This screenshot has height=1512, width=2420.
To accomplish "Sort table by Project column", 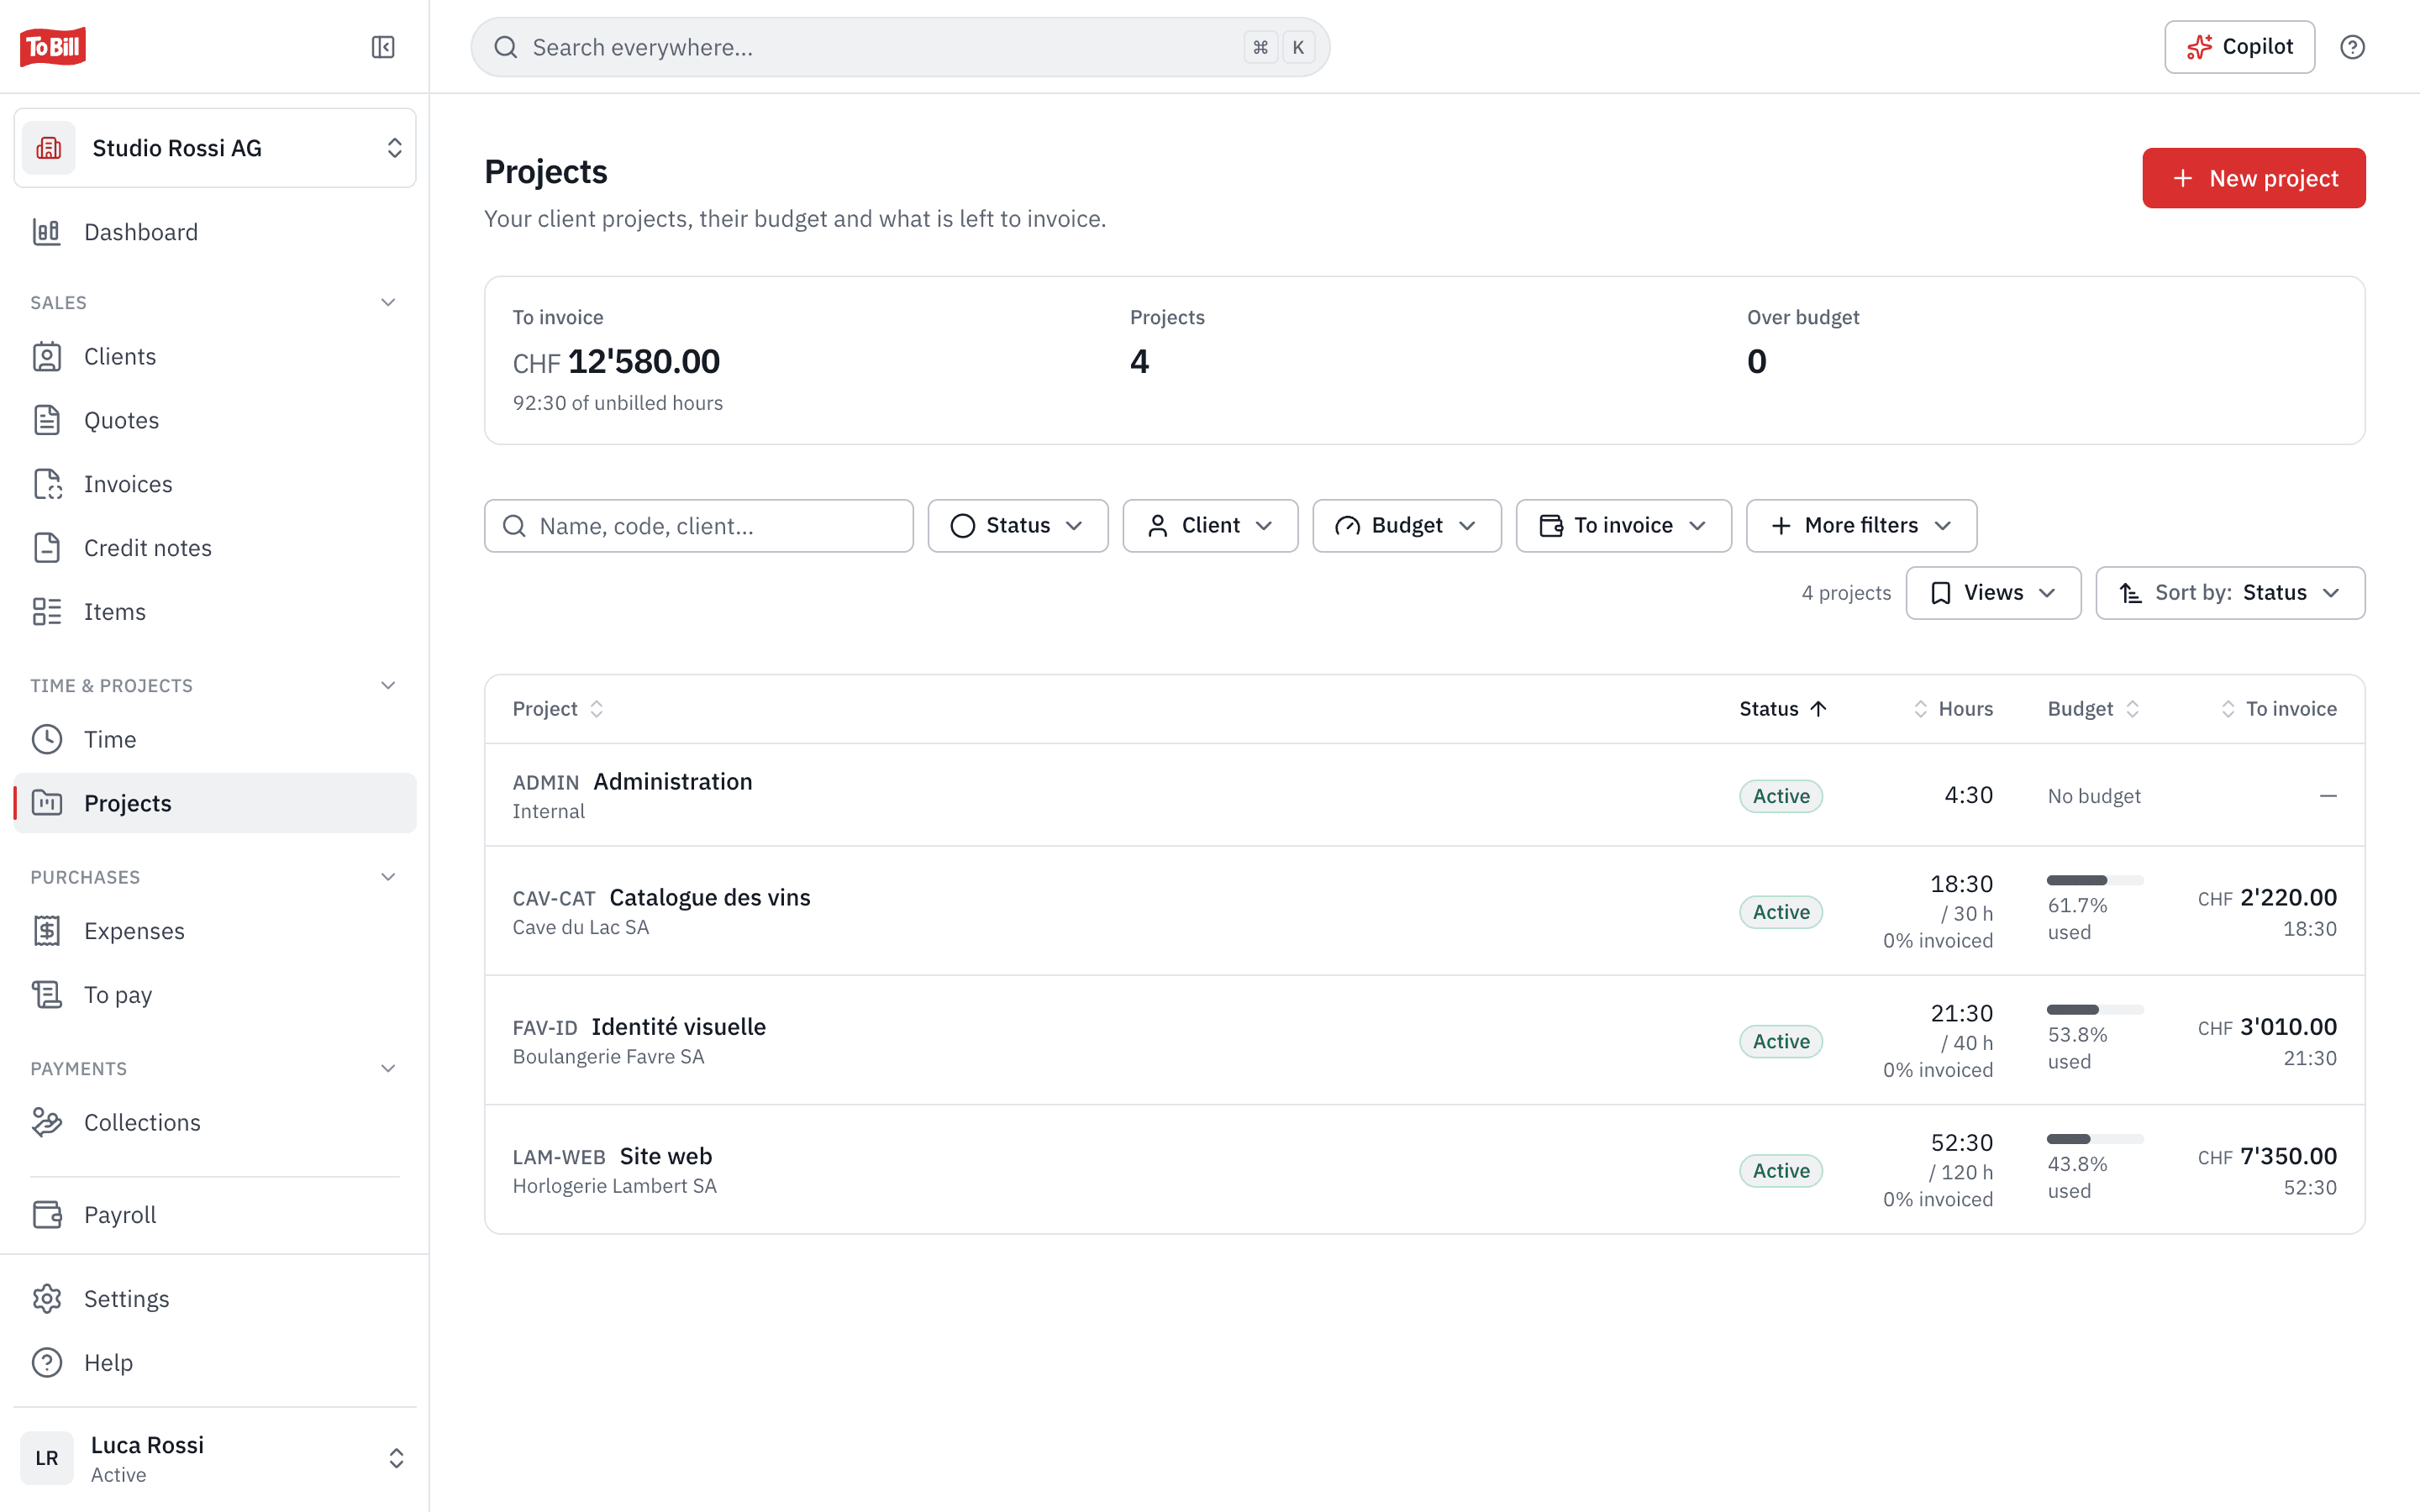I will 558,709.
